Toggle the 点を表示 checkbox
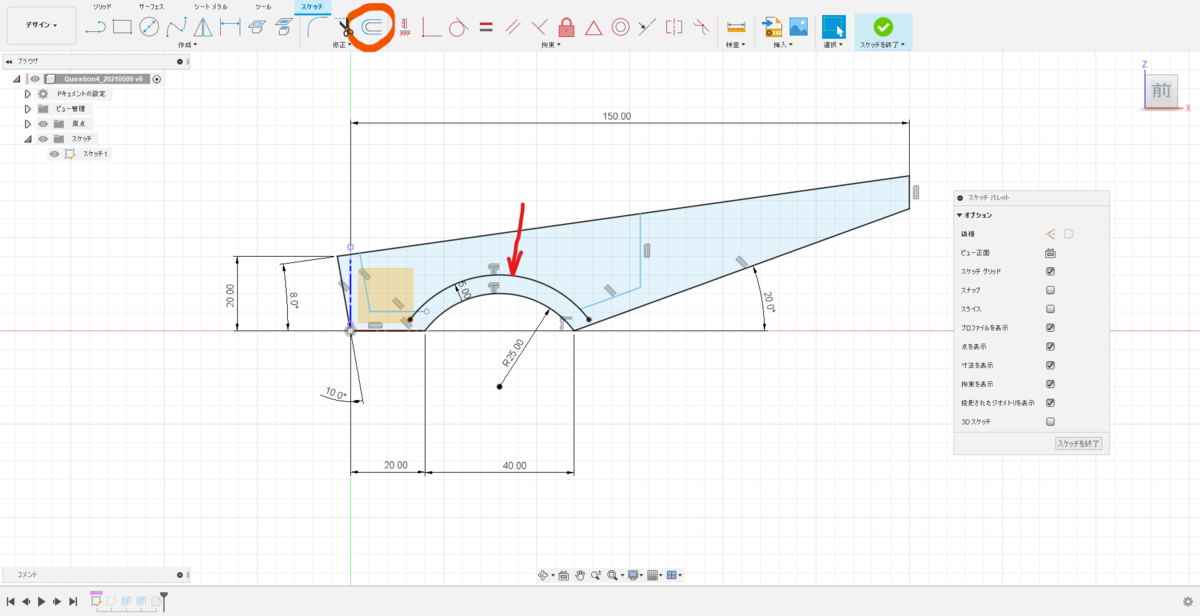Viewport: 1200px width, 616px height. pos(1050,346)
